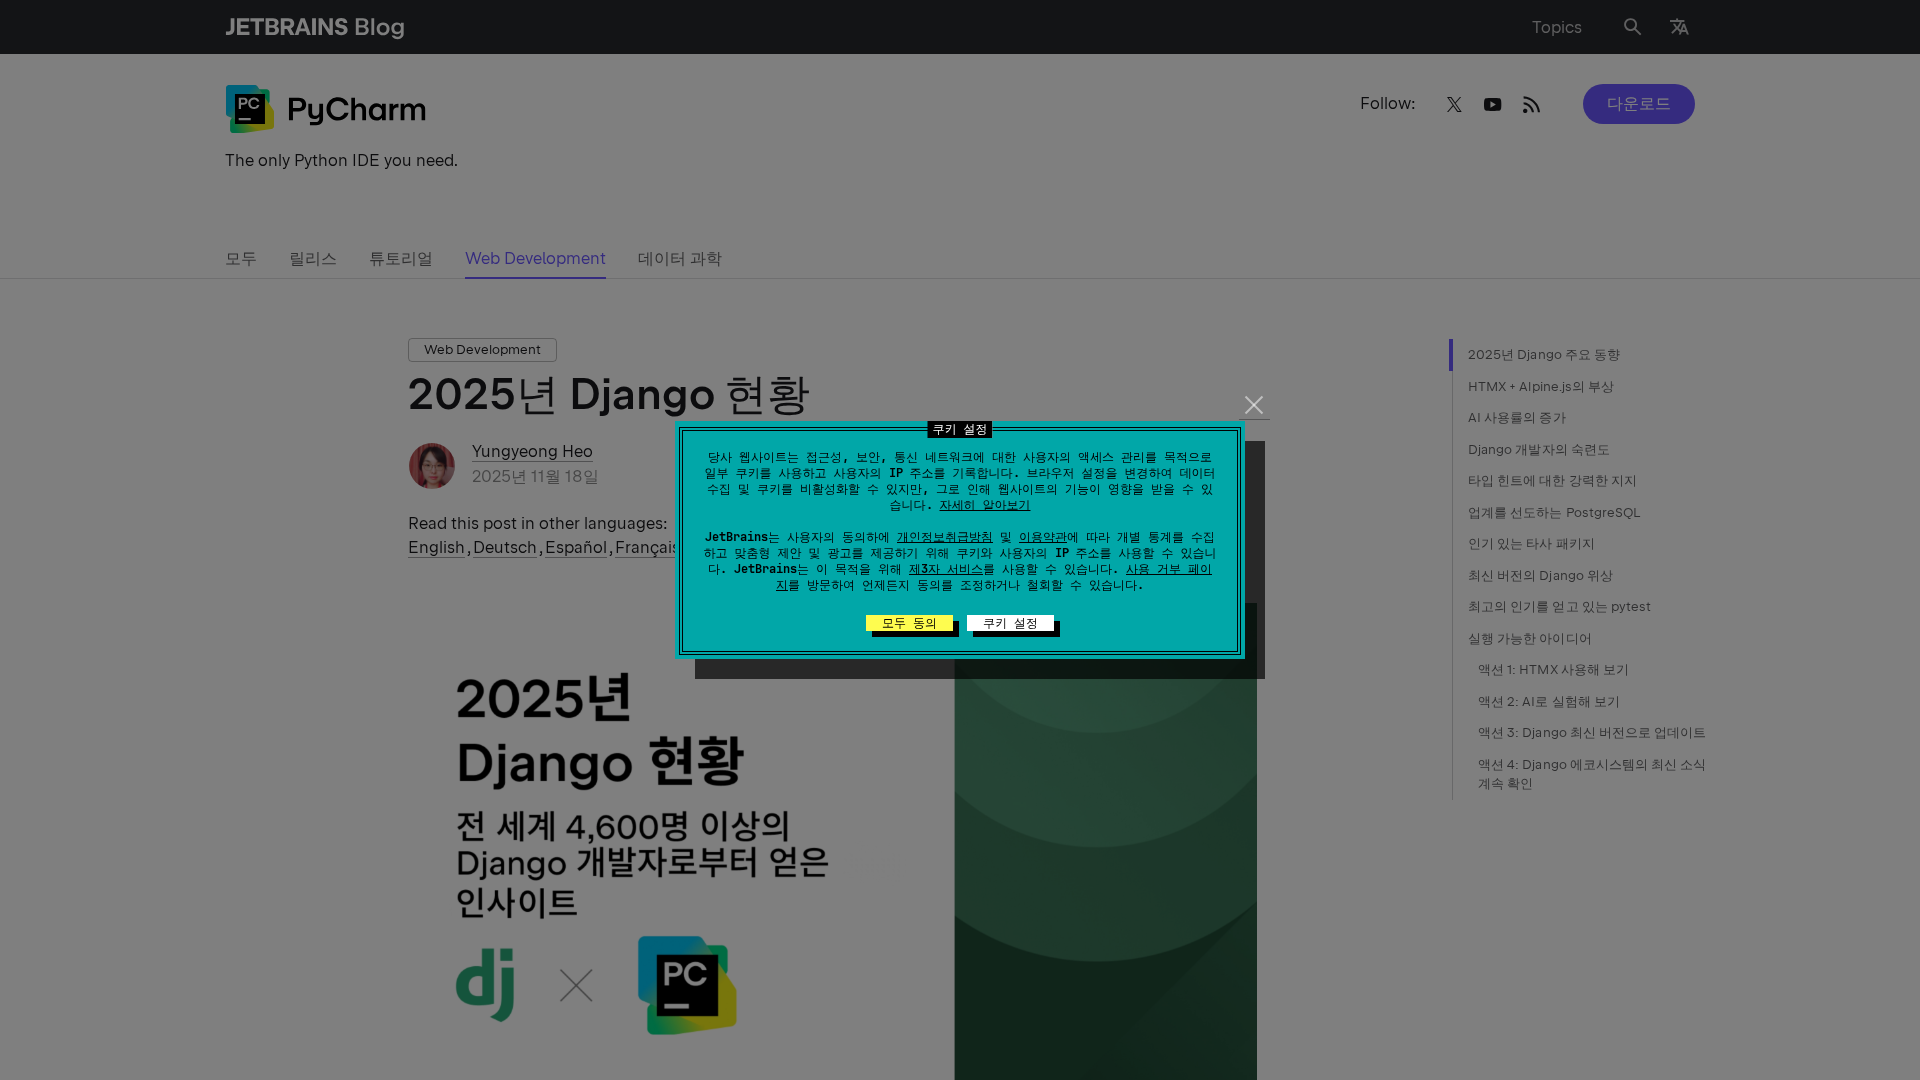Open the PyCharm YouTube channel icon
1920x1080 pixels.
[x=1492, y=105]
